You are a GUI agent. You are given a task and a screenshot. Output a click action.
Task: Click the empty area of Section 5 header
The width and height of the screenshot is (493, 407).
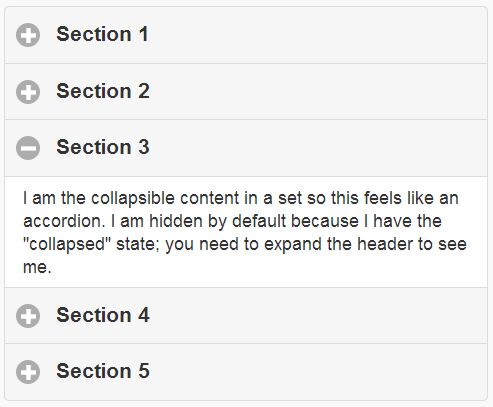[317, 372]
